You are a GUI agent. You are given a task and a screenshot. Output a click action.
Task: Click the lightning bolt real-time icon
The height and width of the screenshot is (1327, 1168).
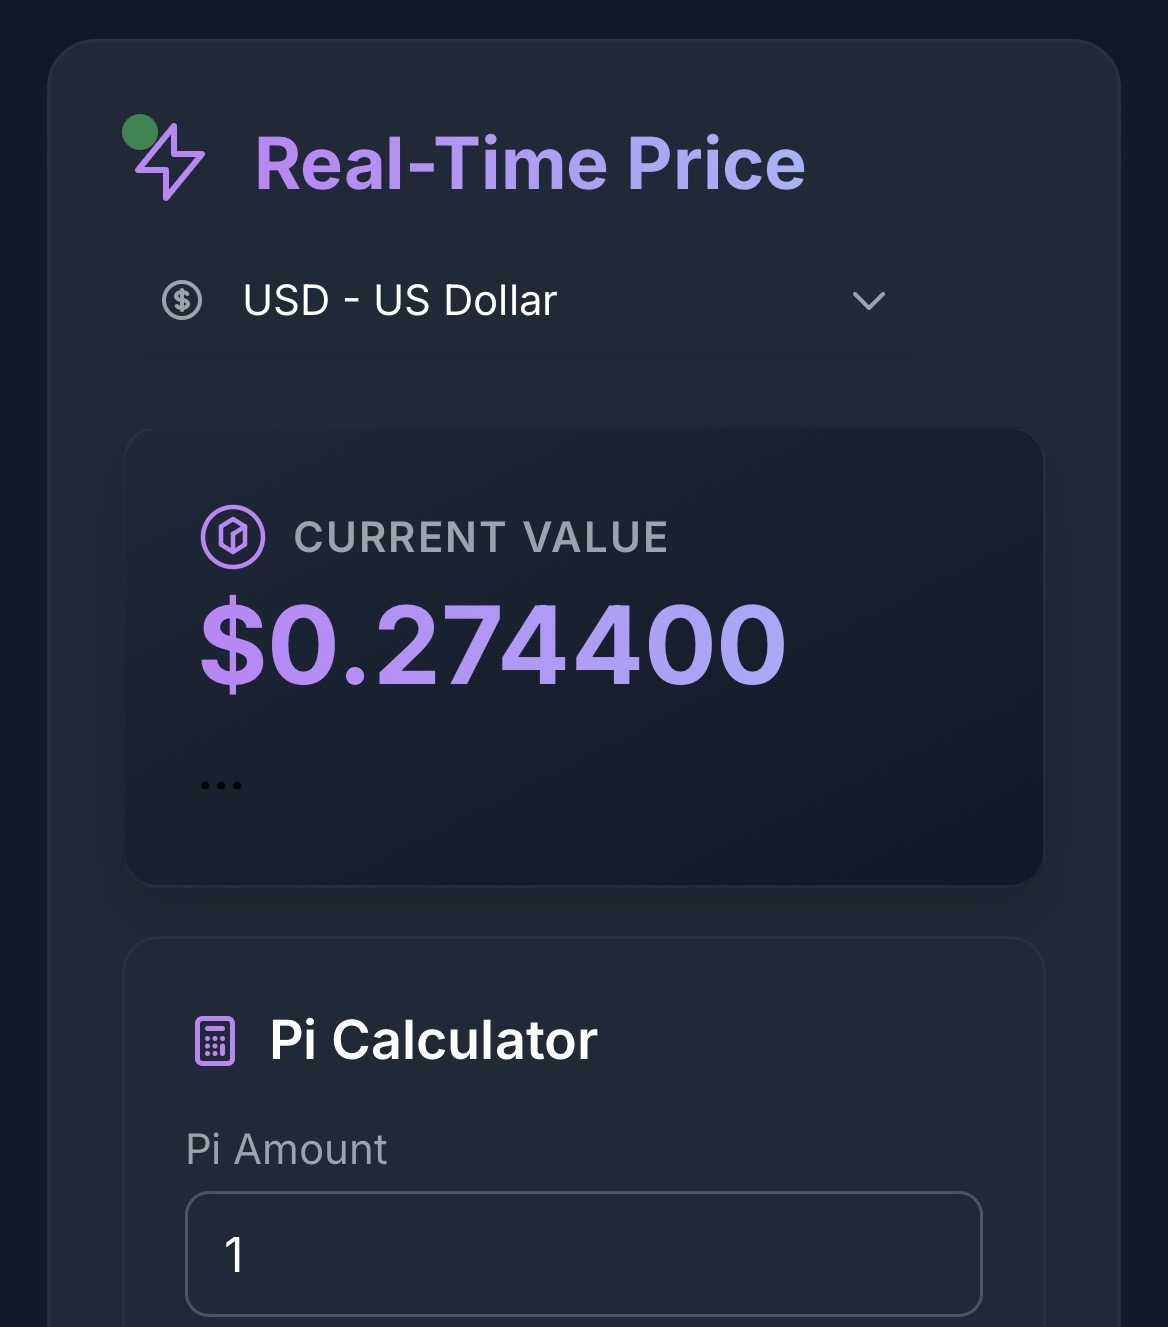tap(171, 163)
